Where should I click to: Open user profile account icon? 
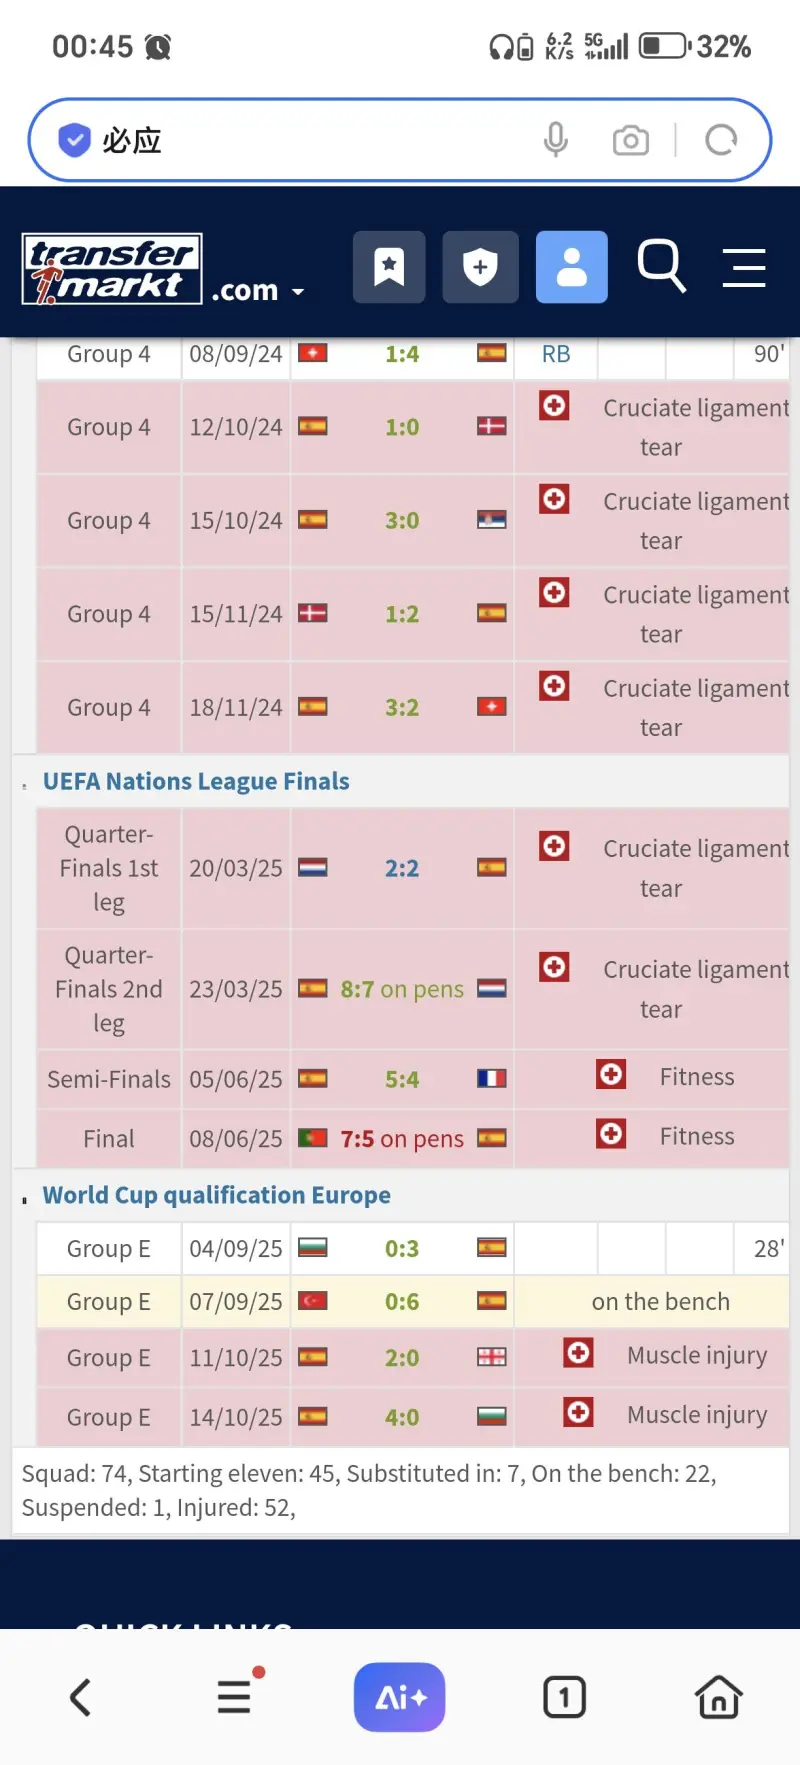point(572,267)
